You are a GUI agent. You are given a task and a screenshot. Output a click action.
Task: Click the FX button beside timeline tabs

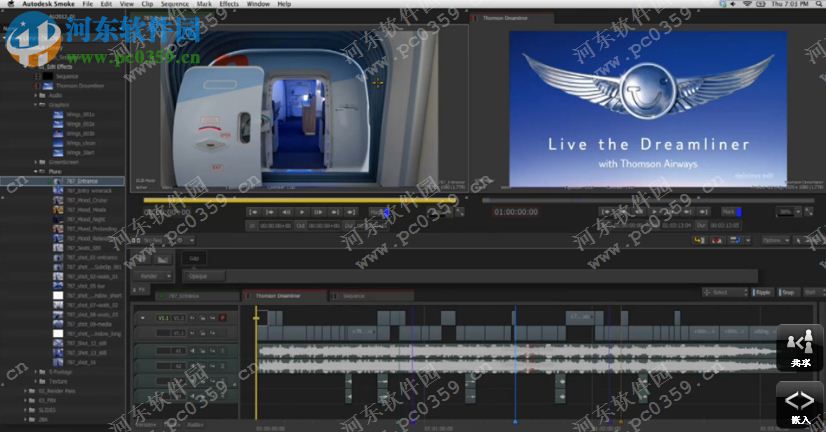point(141,290)
